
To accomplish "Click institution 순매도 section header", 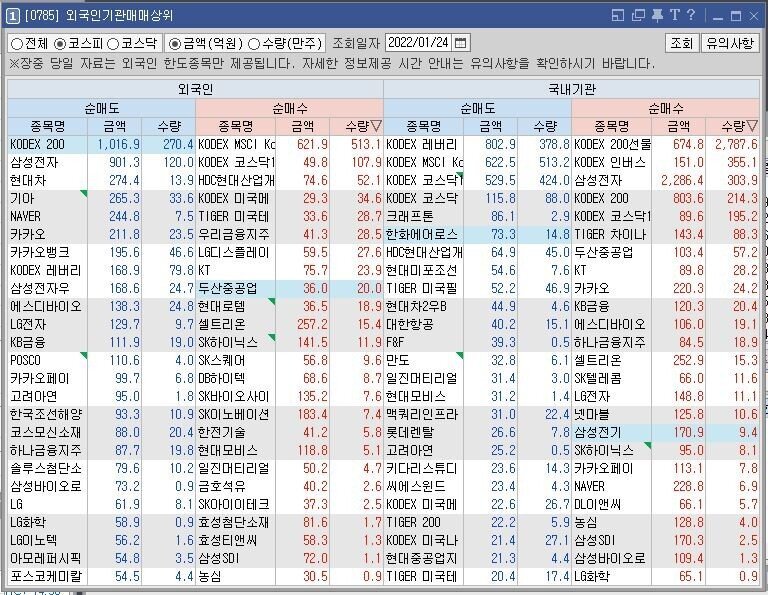I will (x=478, y=108).
